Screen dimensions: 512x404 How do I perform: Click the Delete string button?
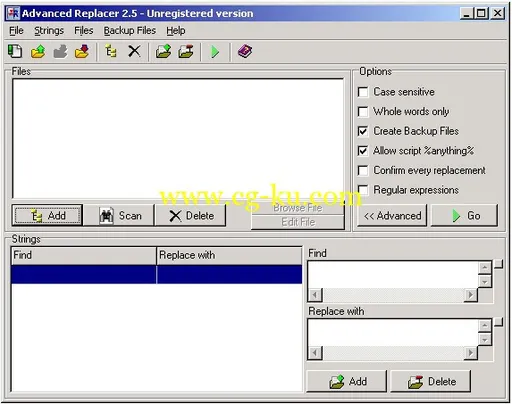click(x=431, y=381)
